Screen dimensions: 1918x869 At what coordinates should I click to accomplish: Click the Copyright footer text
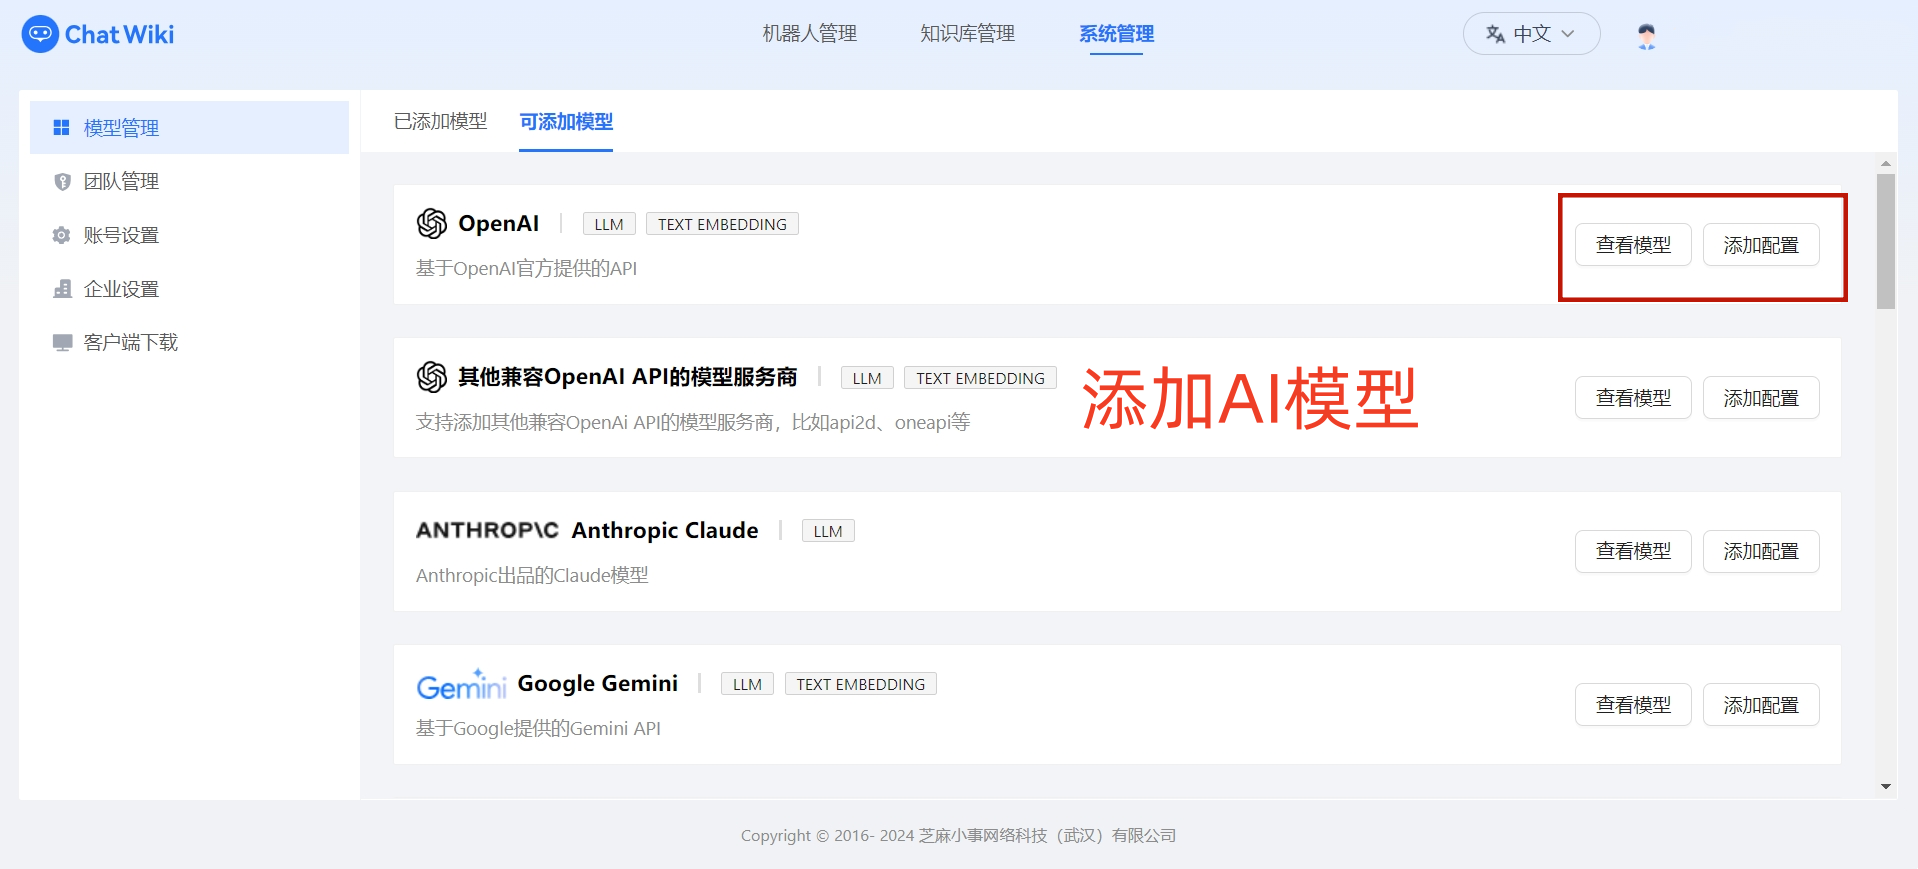point(958,836)
